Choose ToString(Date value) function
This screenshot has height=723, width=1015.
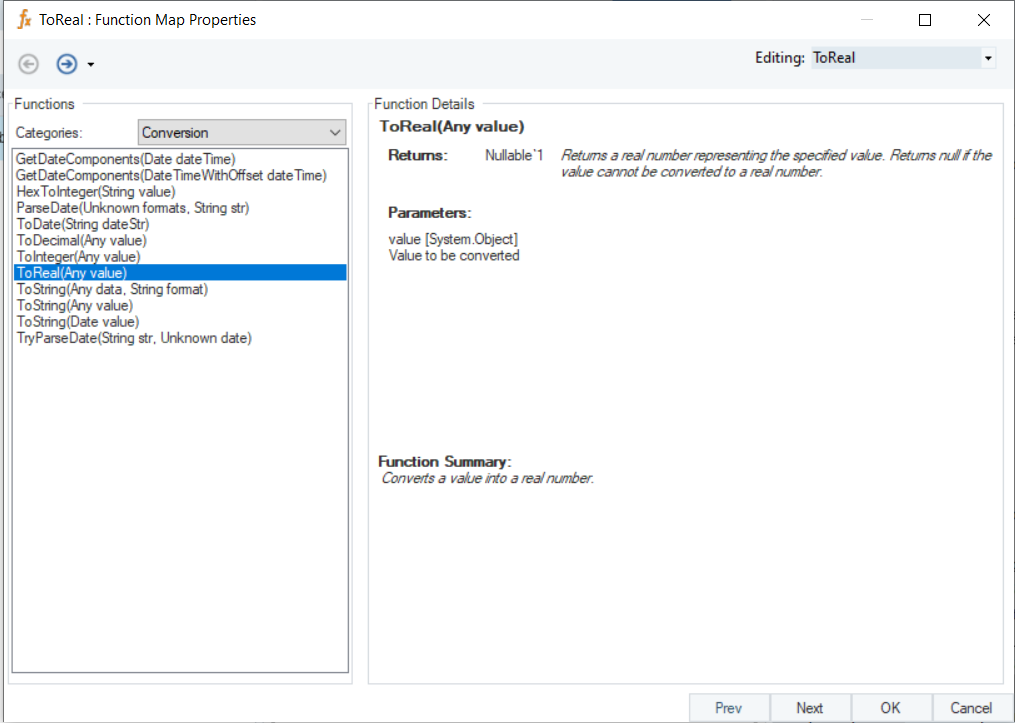pyautogui.click(x=78, y=322)
